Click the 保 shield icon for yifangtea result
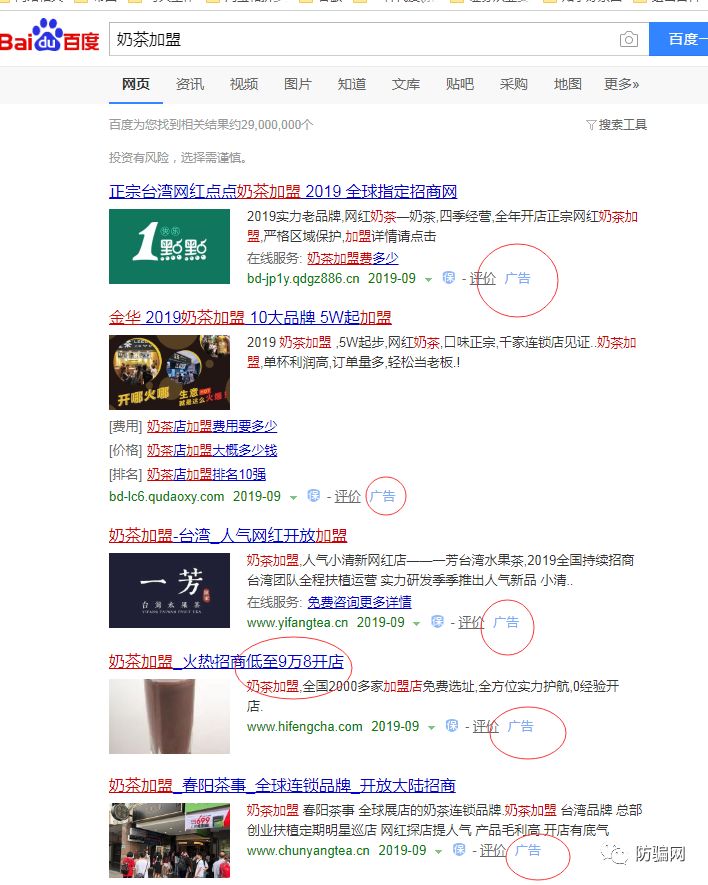Screen dimensions: 708x885 click(438, 621)
